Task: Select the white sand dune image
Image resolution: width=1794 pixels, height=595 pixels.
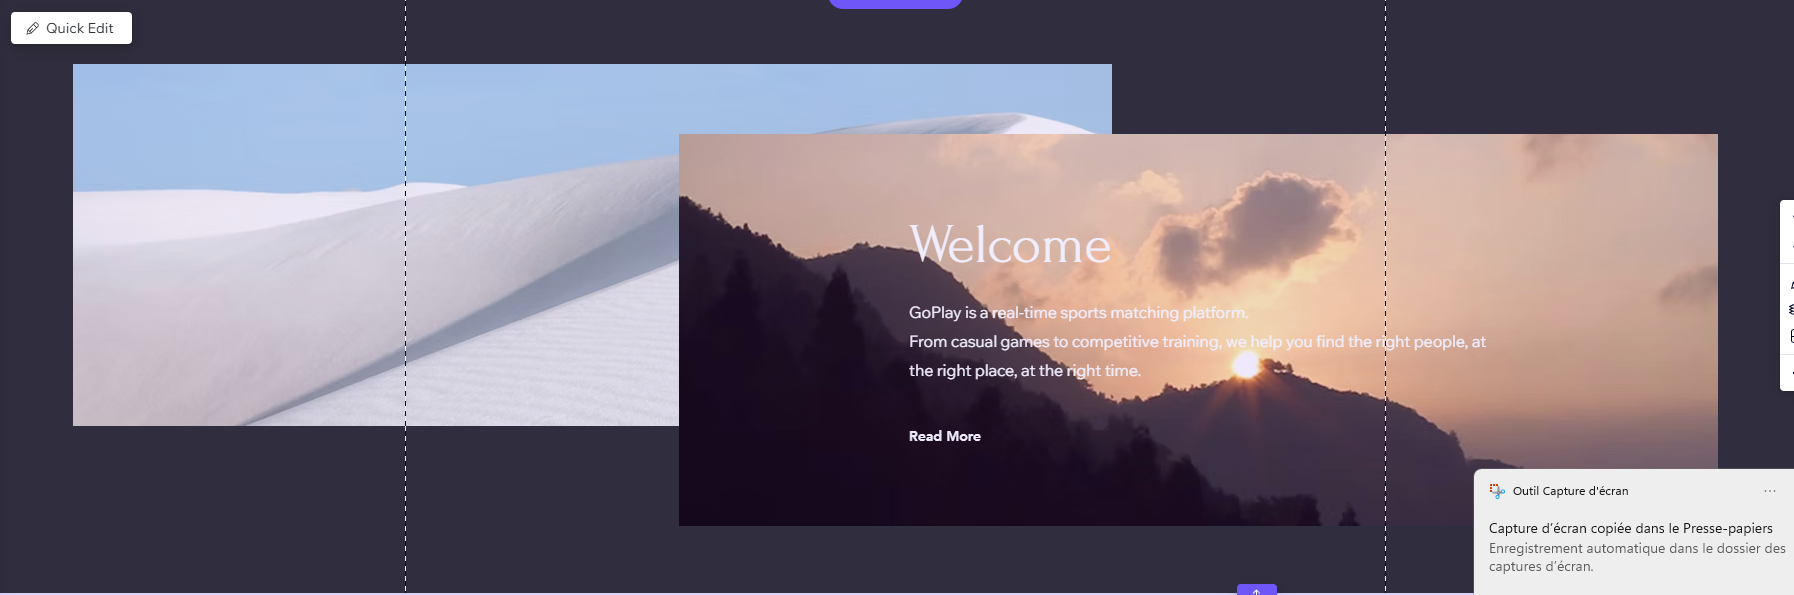Action: click(375, 245)
